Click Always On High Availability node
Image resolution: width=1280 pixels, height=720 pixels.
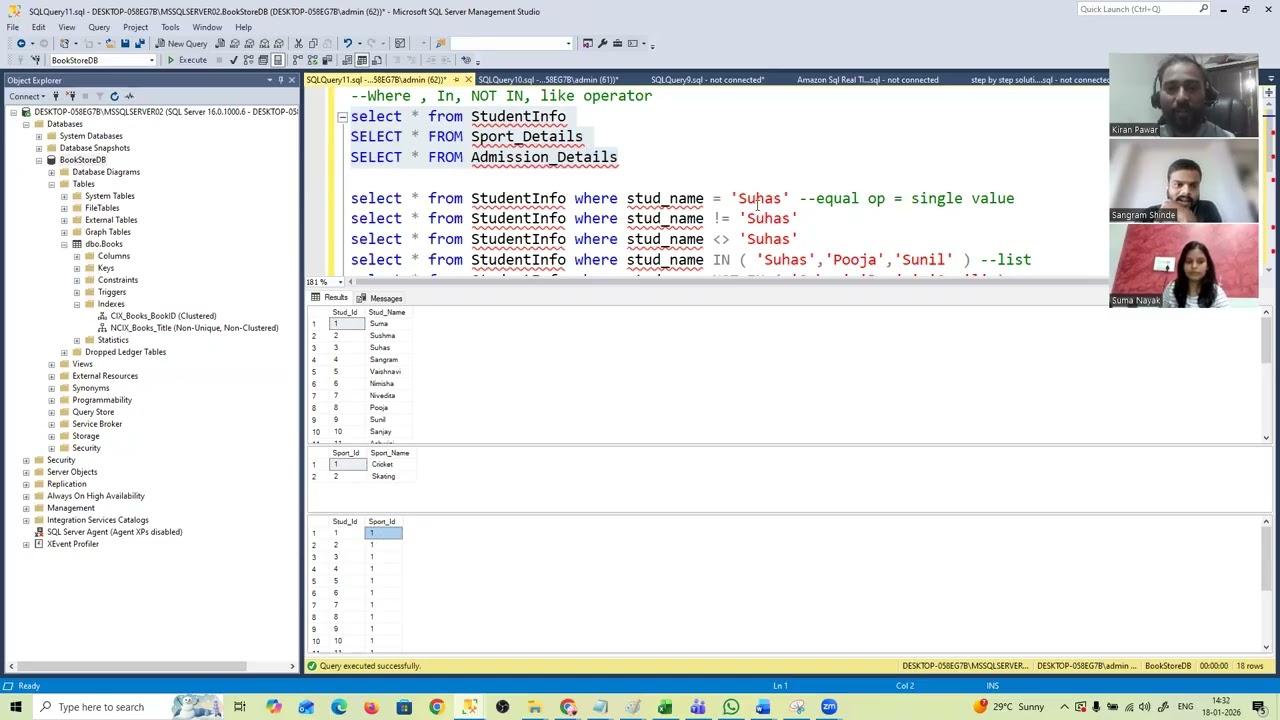95,496
